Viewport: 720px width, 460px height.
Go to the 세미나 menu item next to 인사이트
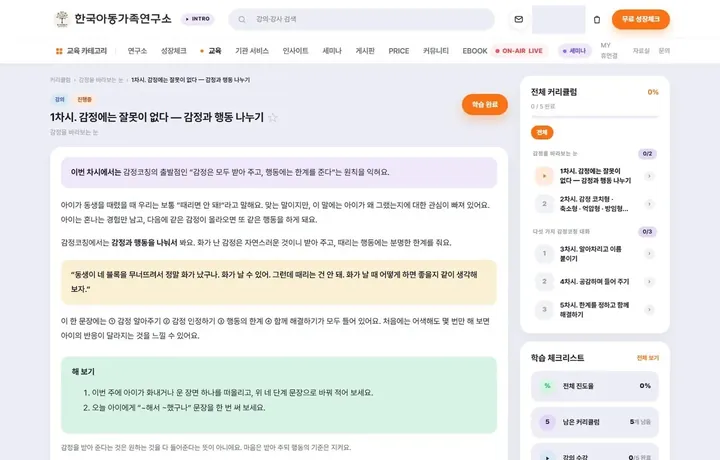(332, 51)
